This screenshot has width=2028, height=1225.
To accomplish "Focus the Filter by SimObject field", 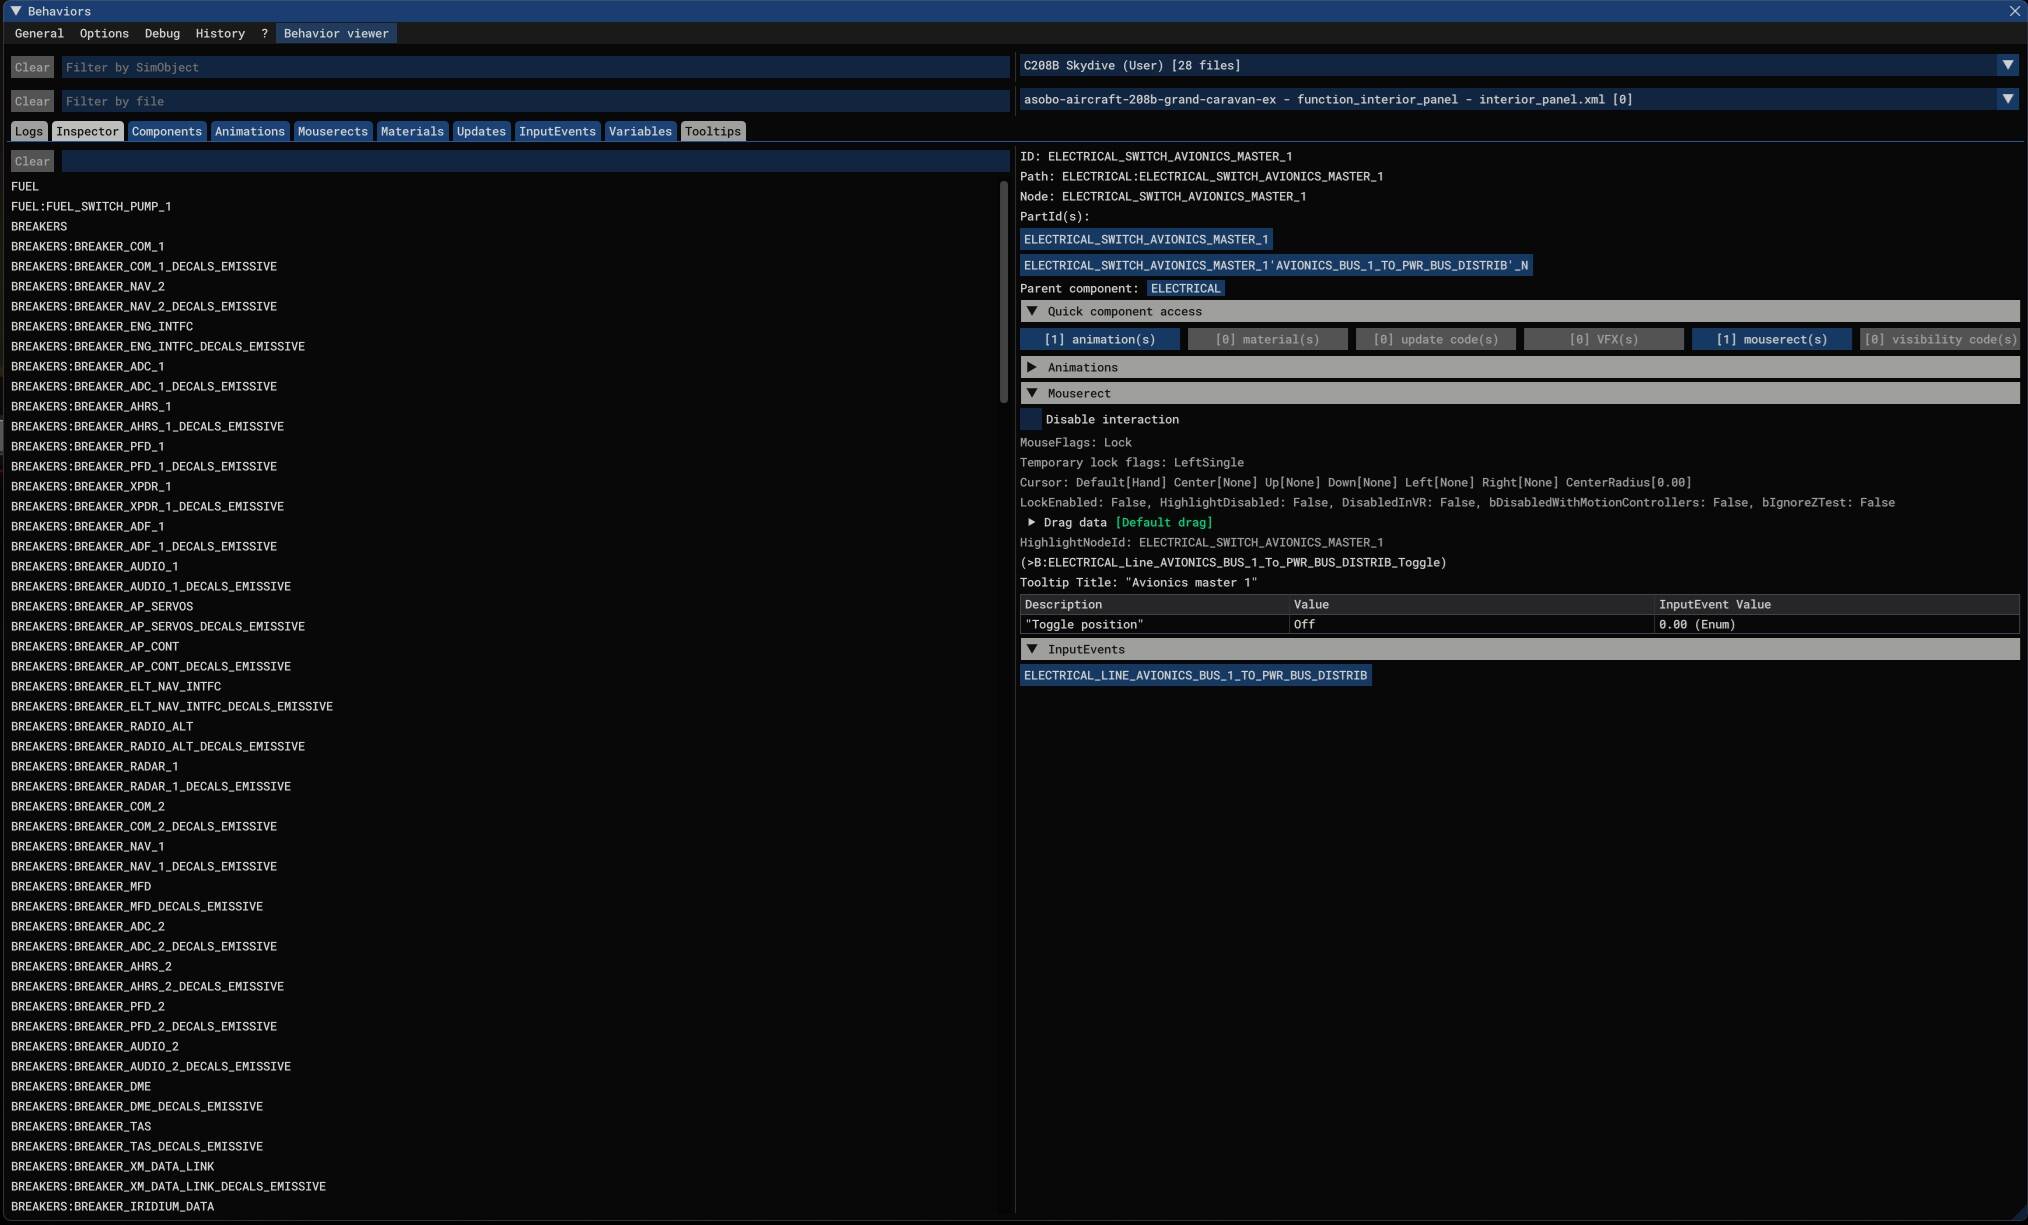I will coord(535,67).
